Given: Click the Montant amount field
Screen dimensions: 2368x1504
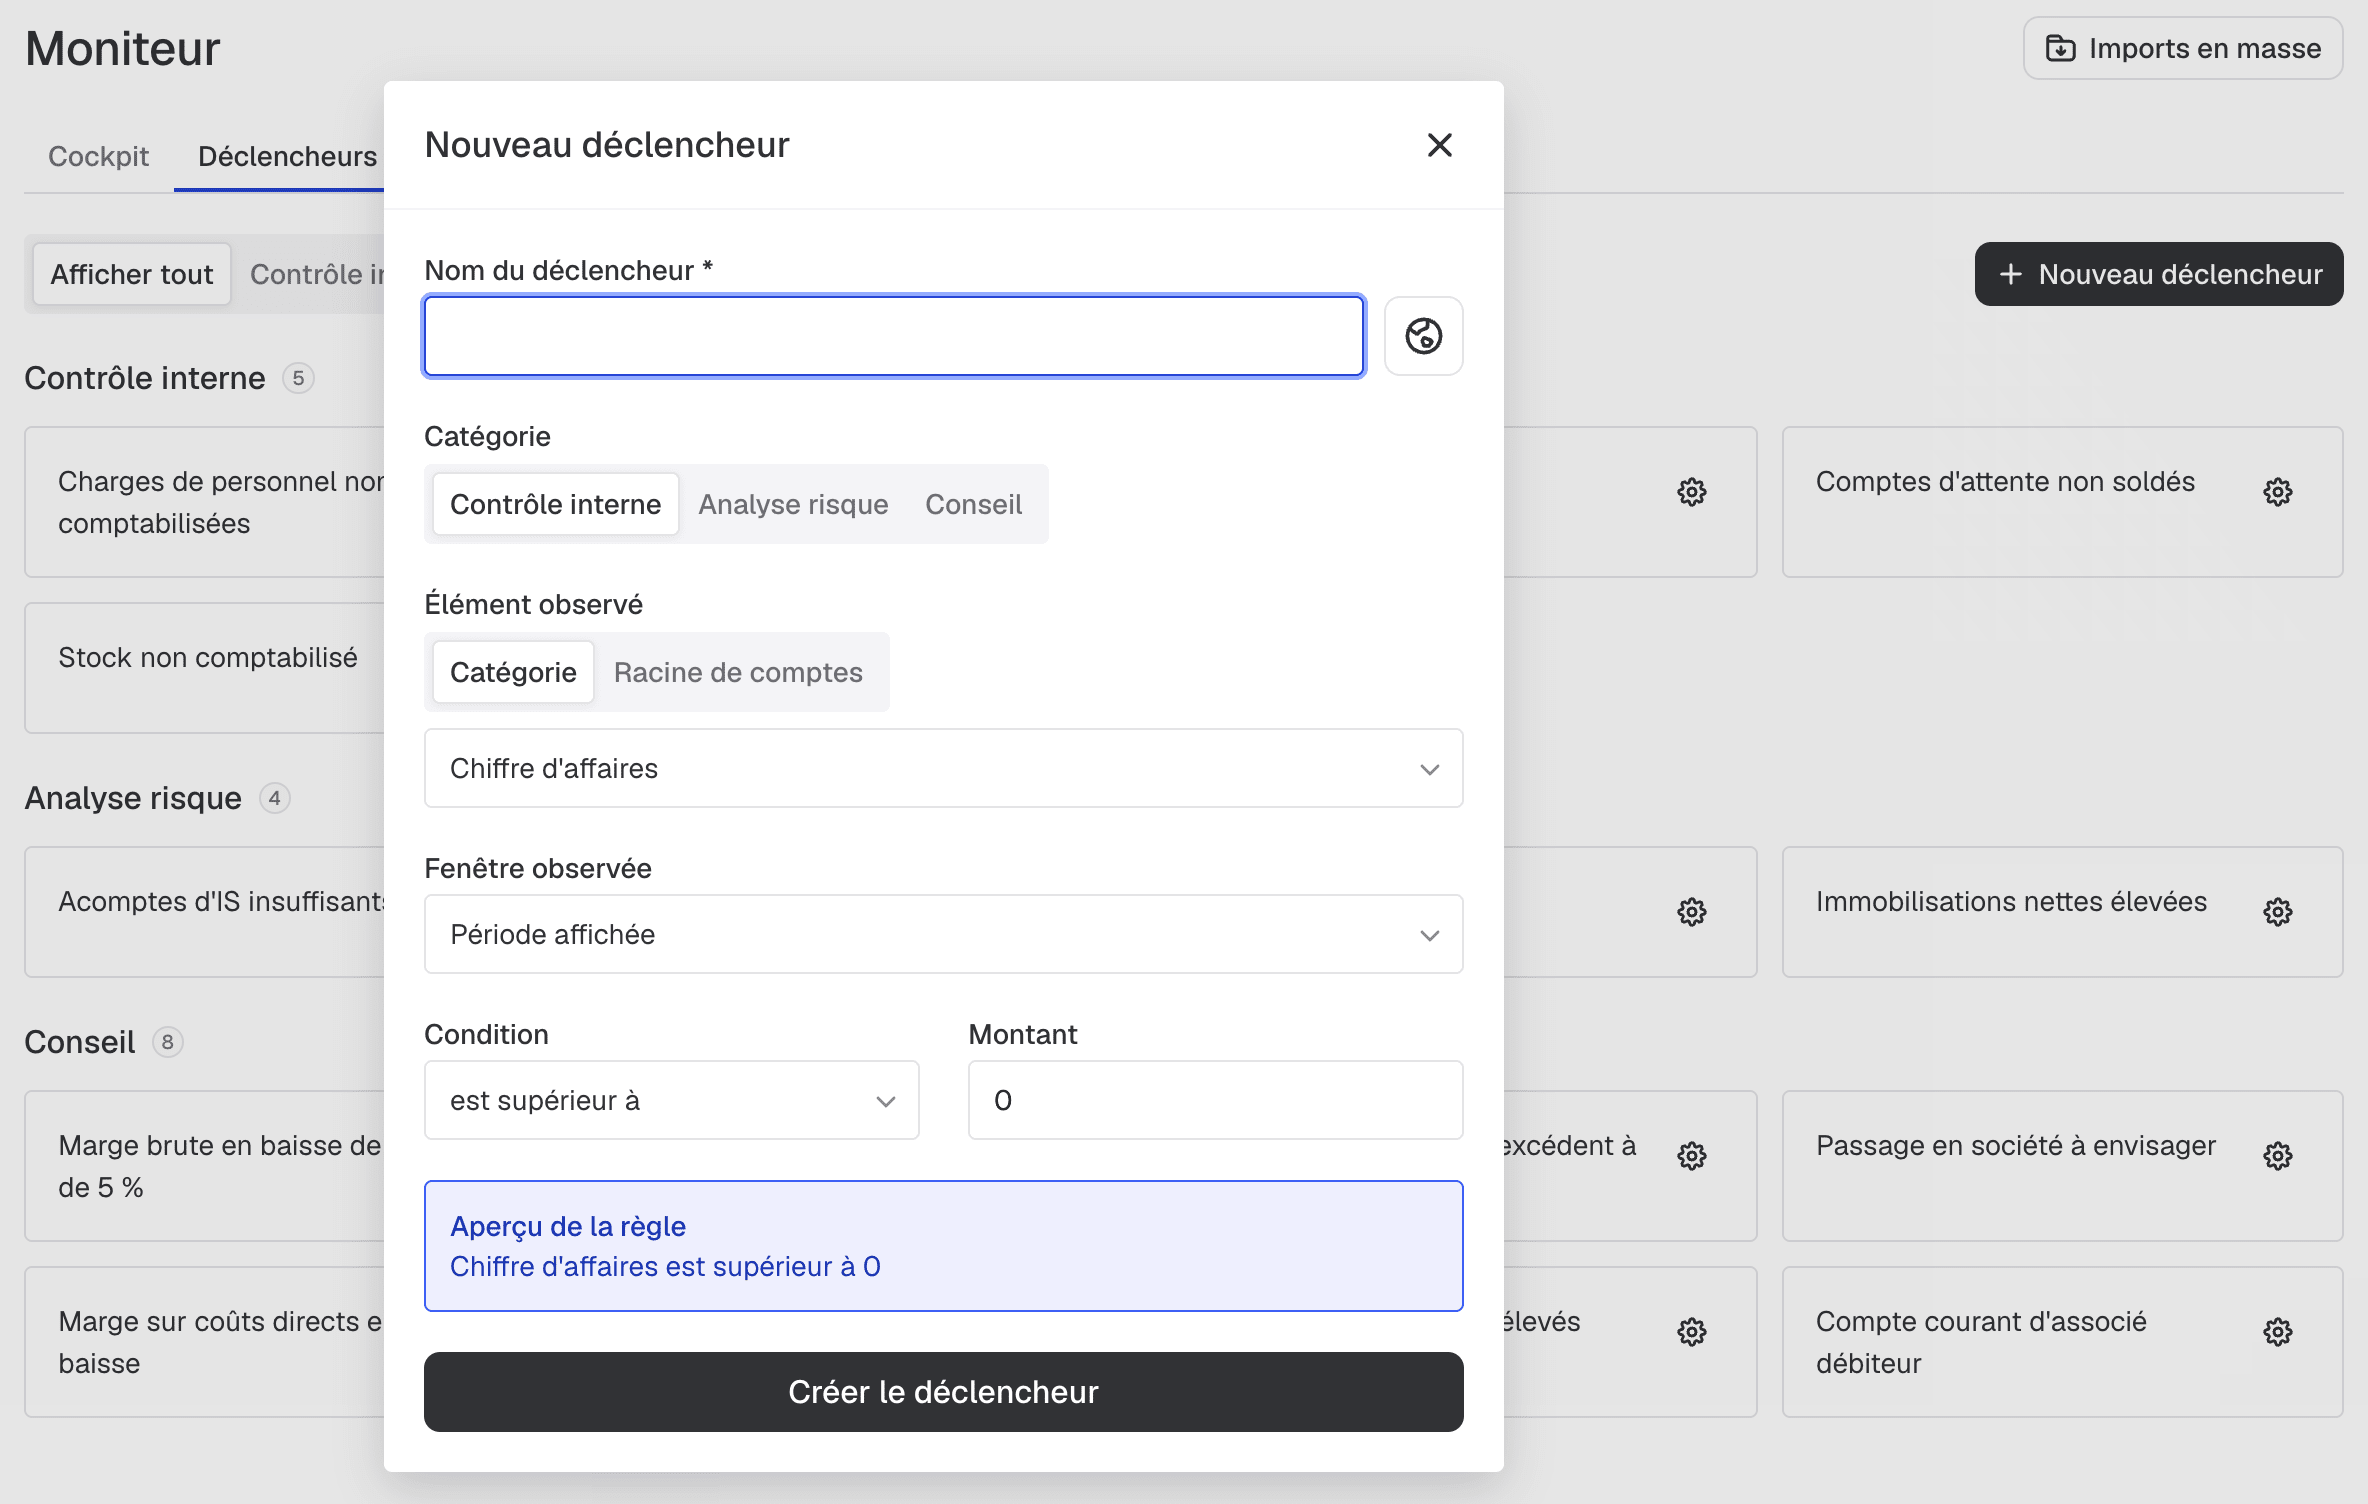Looking at the screenshot, I should click(x=1215, y=1100).
